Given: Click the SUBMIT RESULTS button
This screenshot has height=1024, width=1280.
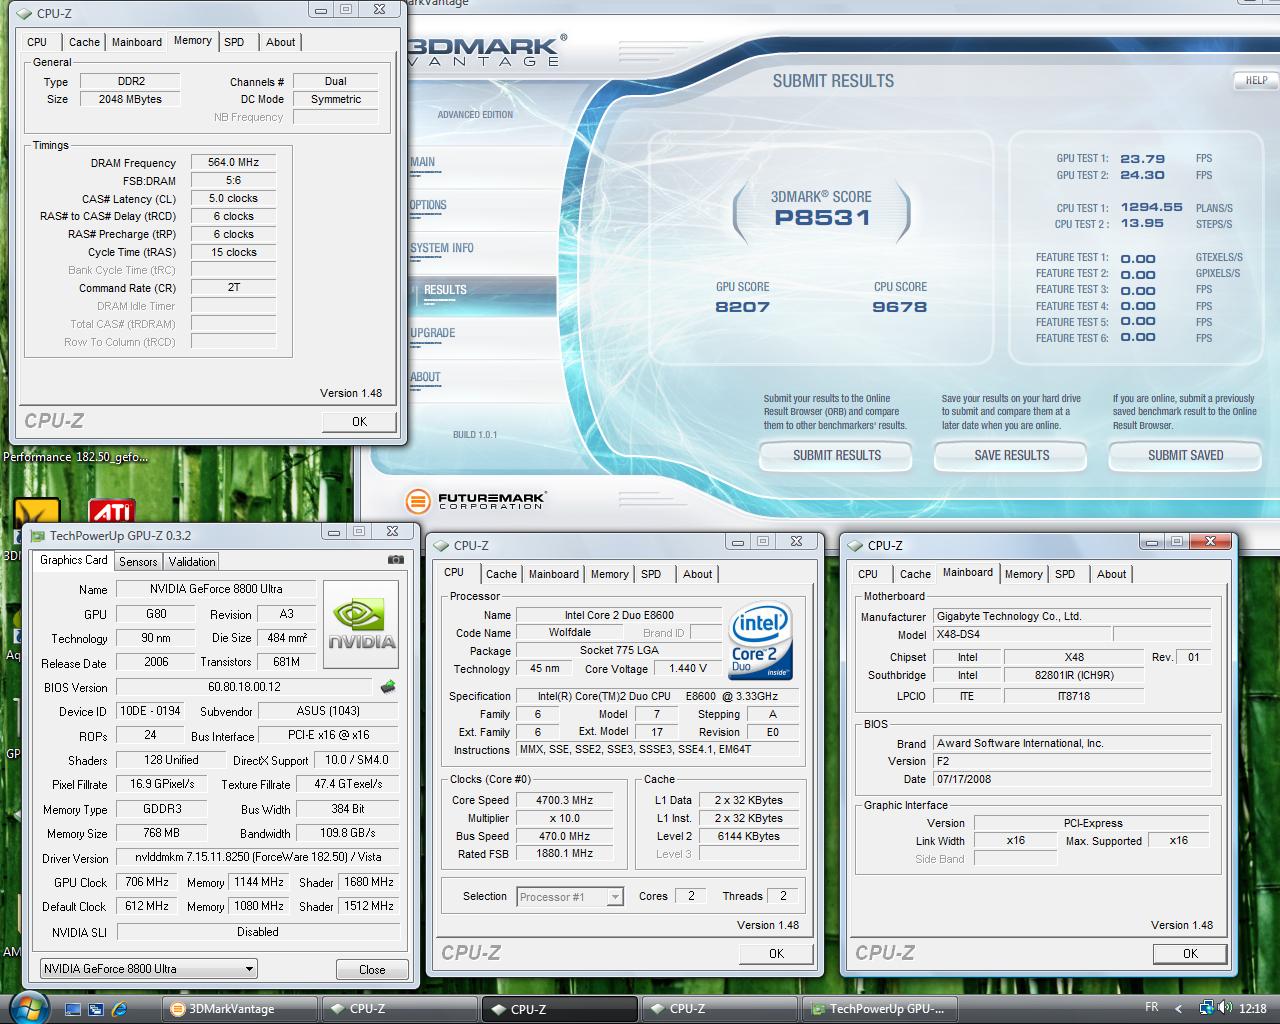Looking at the screenshot, I should (x=837, y=456).
